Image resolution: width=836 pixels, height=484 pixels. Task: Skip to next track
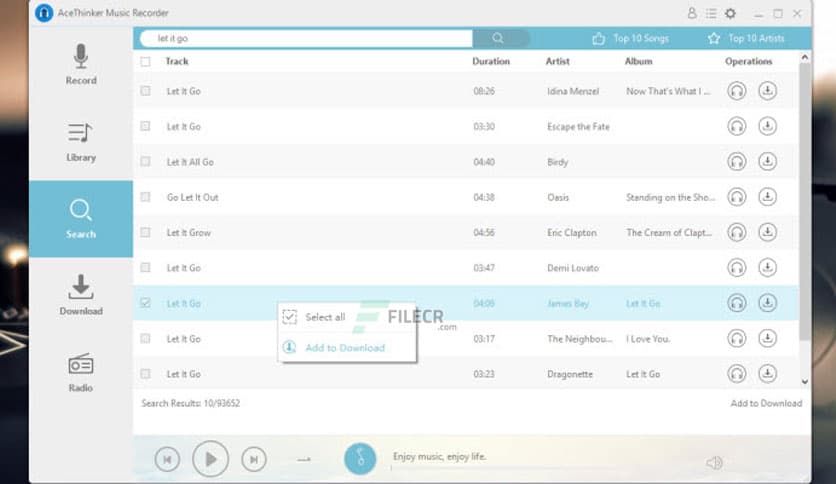(x=254, y=459)
